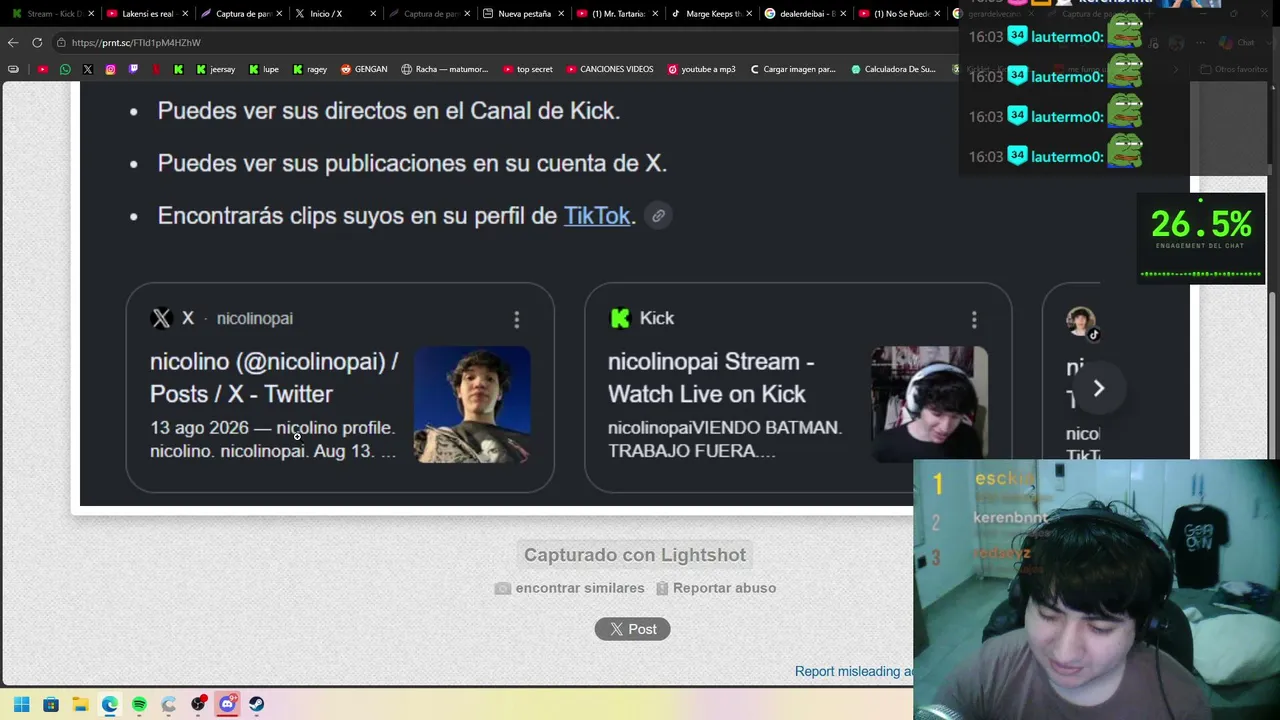
Task: Open the 'top secret' bookmark
Action: coord(528,69)
